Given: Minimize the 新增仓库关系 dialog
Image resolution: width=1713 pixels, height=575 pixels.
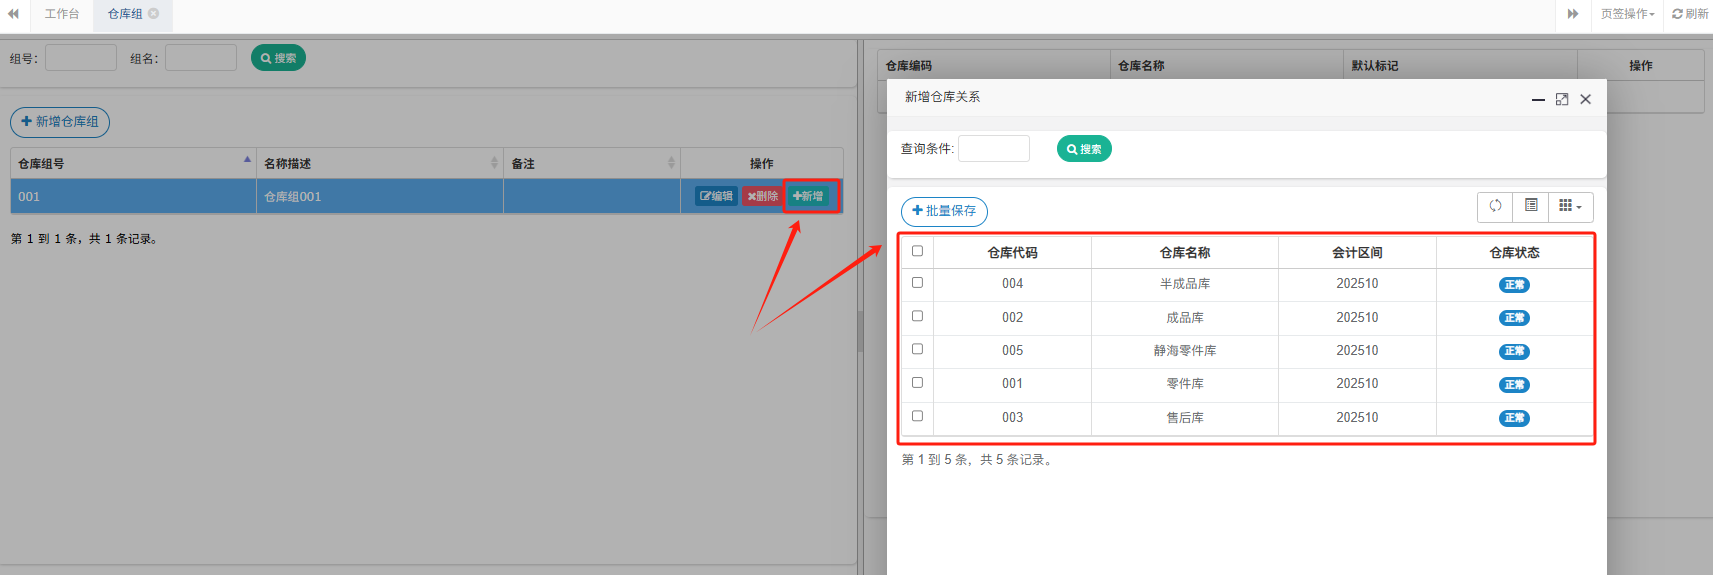Looking at the screenshot, I should coord(1538,99).
